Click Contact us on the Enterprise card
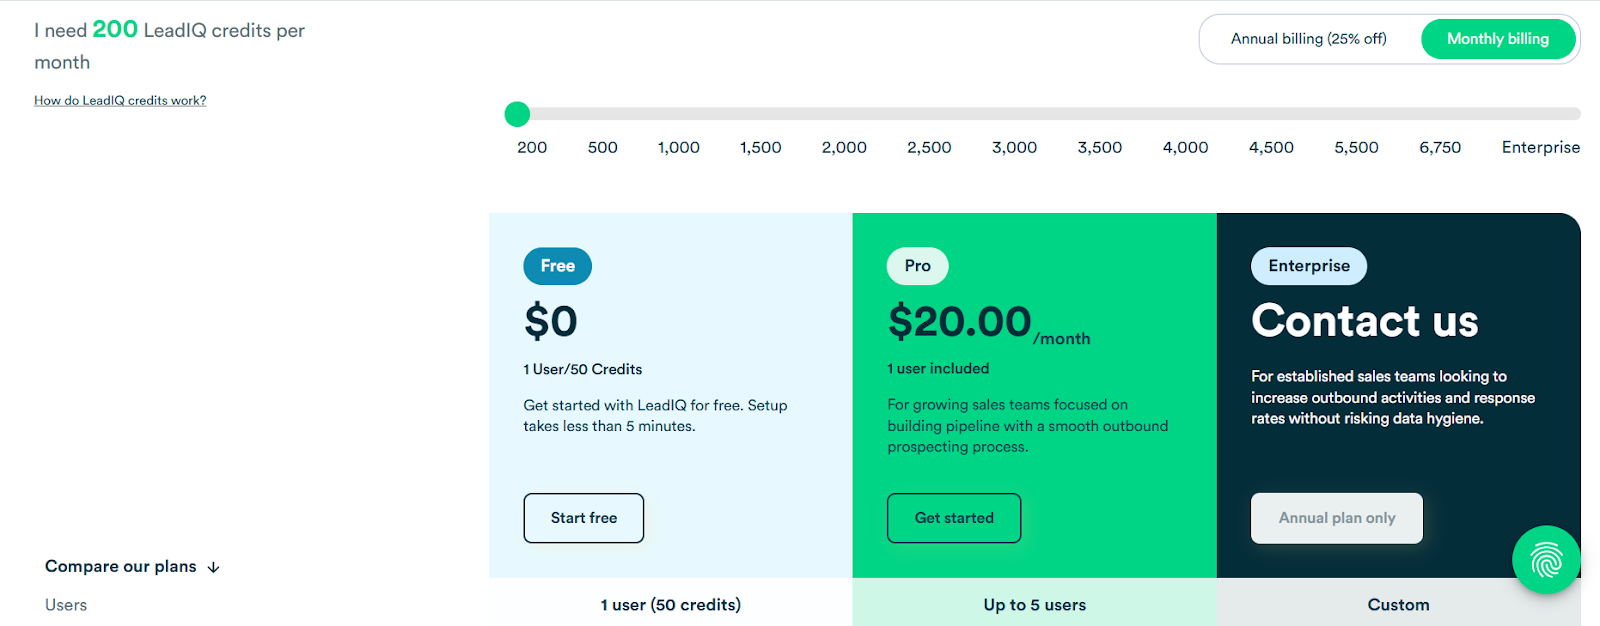The width and height of the screenshot is (1600, 626). 1364,321
